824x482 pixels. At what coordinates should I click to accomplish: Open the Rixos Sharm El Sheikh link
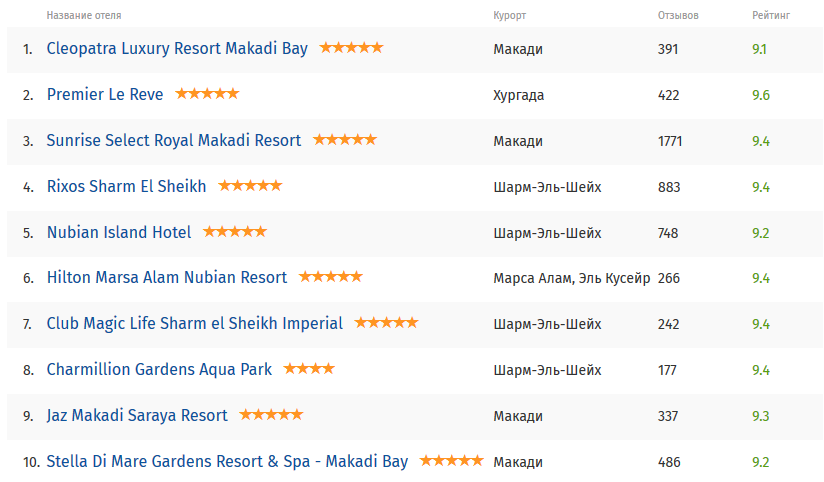127,186
